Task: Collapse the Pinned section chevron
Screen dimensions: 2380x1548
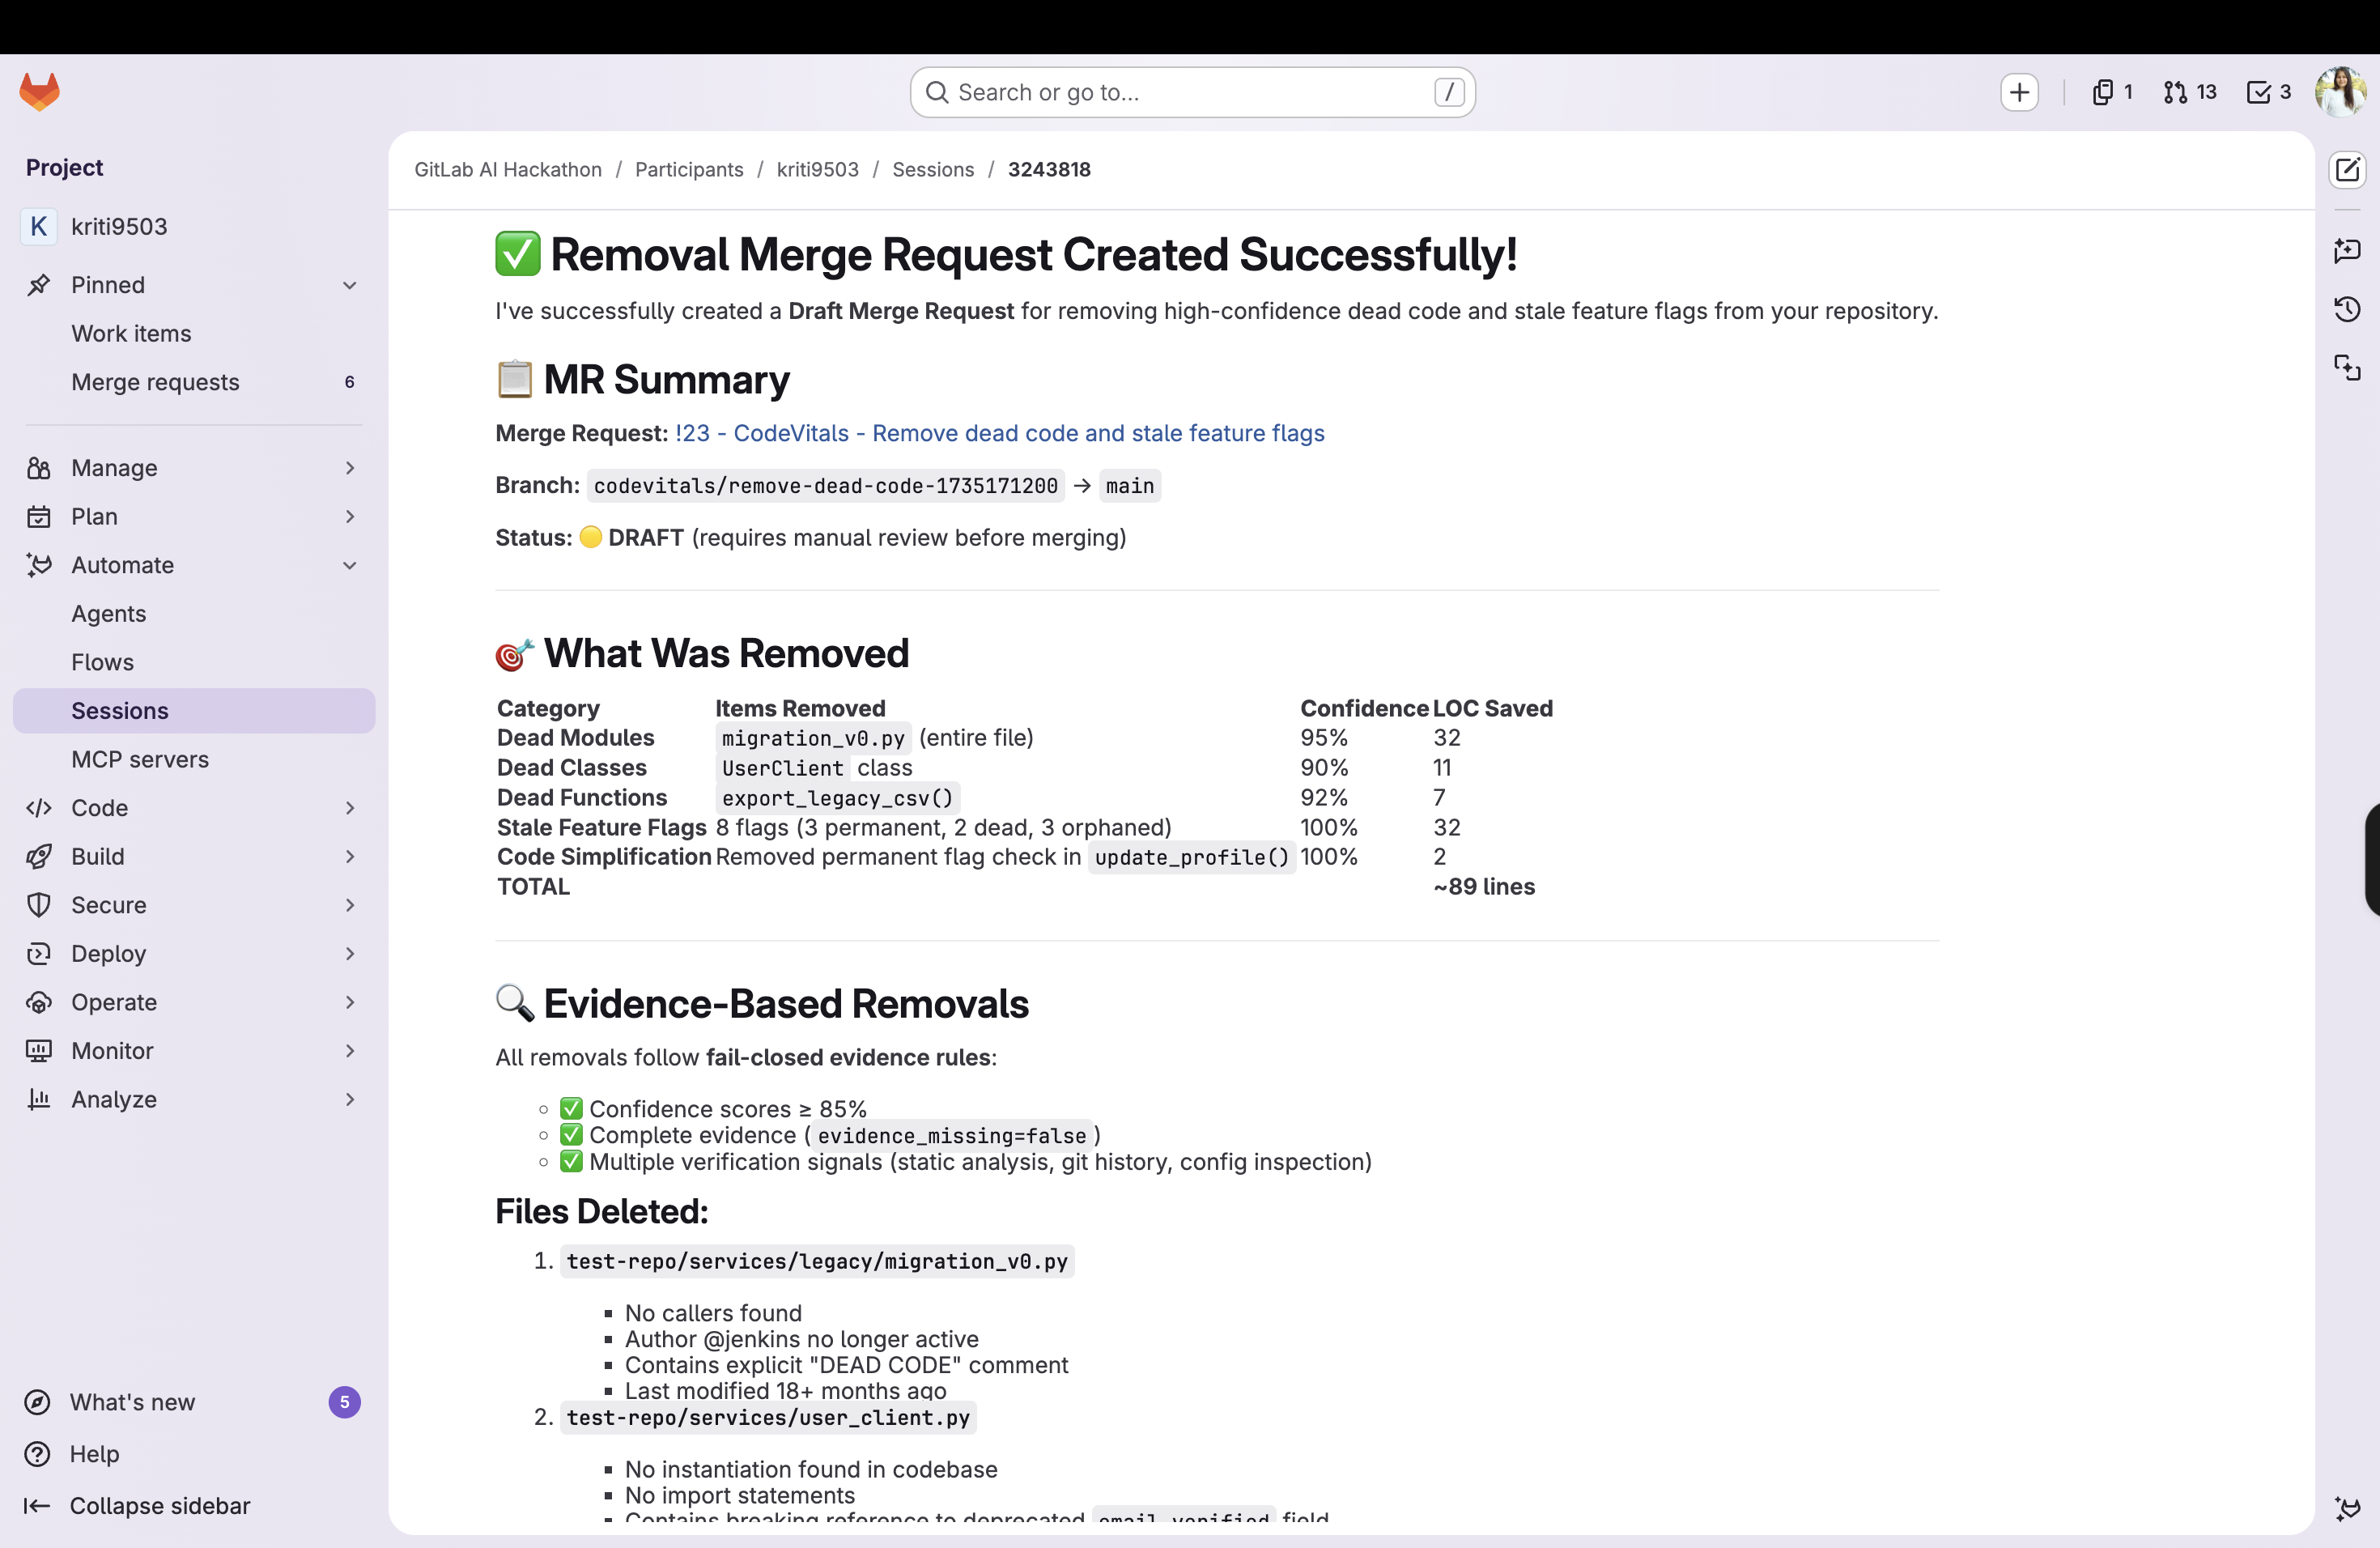Action: click(350, 285)
